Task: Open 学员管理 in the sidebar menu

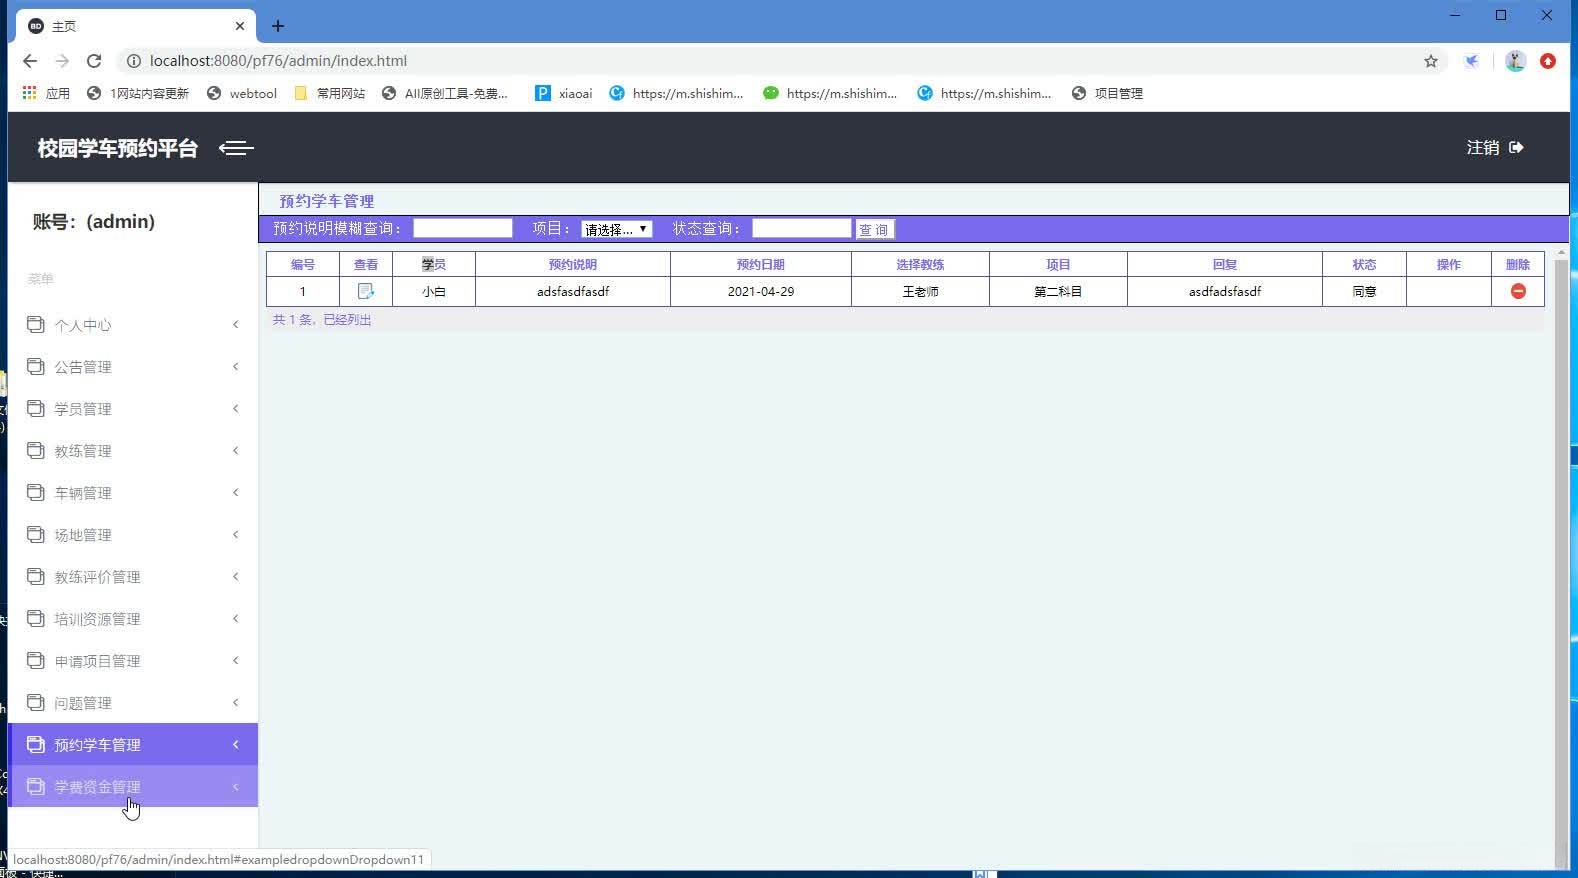Action: point(133,409)
